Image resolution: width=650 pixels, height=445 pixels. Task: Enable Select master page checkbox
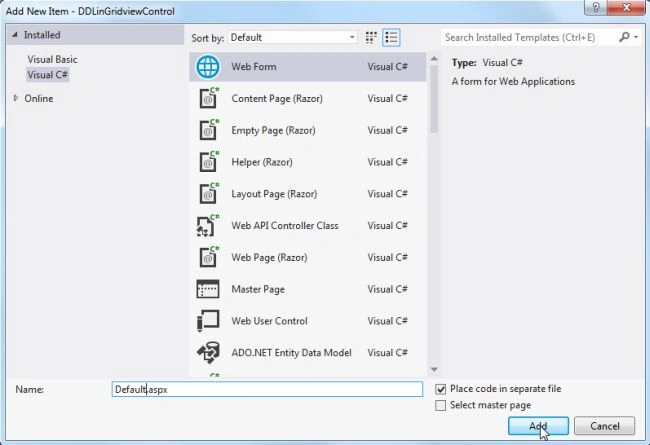tap(441, 405)
